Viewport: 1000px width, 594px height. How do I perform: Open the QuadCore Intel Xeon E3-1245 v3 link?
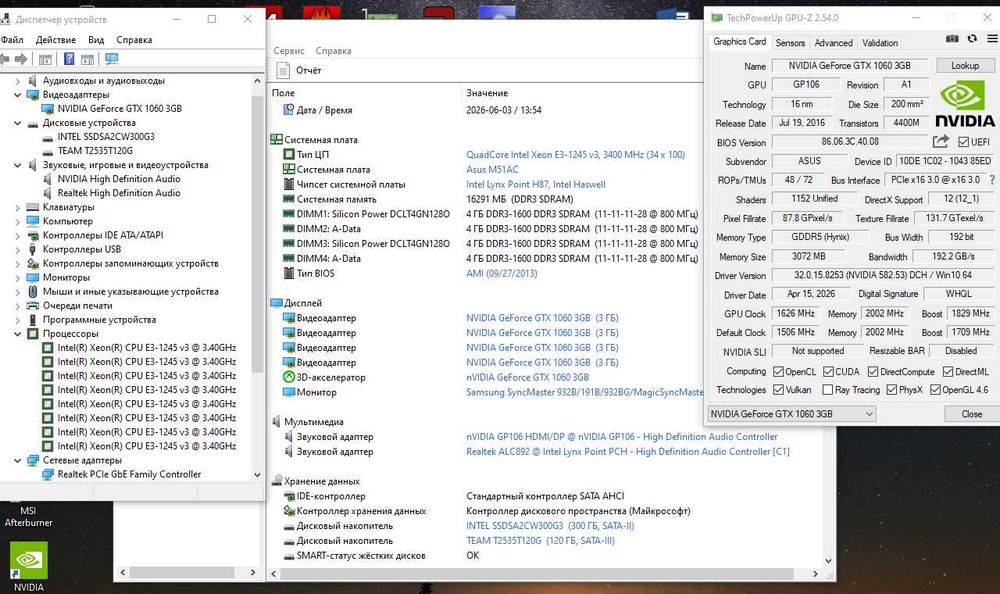[575, 154]
